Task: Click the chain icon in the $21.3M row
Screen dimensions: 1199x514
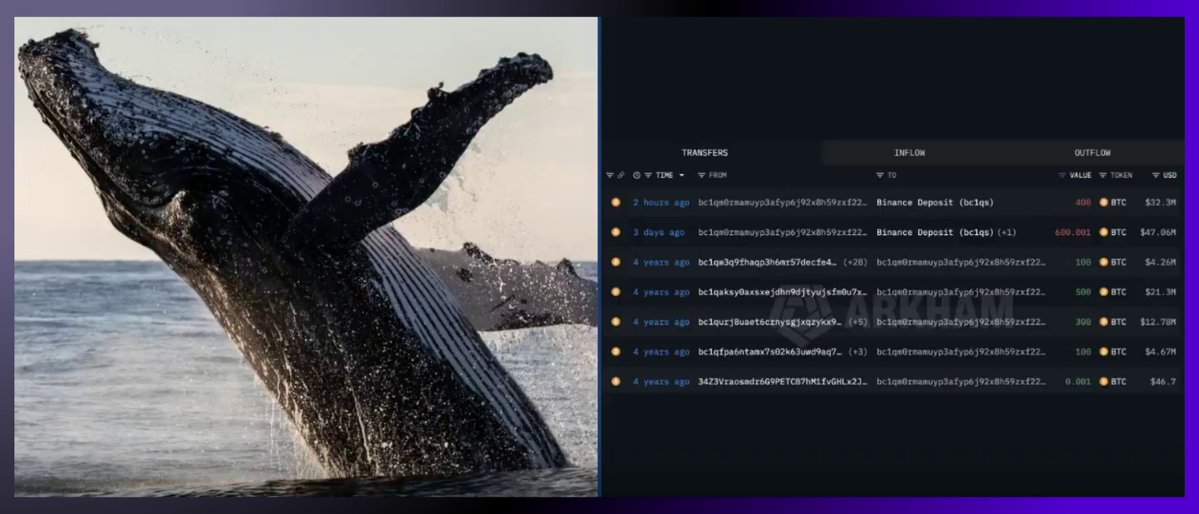Action: click(616, 291)
